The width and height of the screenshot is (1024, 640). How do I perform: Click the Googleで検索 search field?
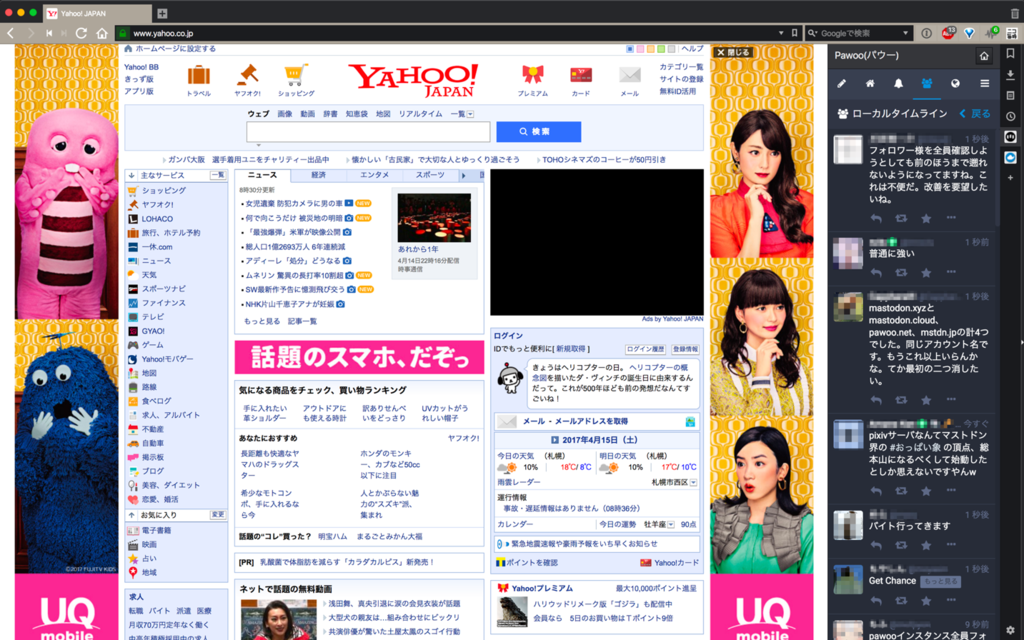coord(857,33)
